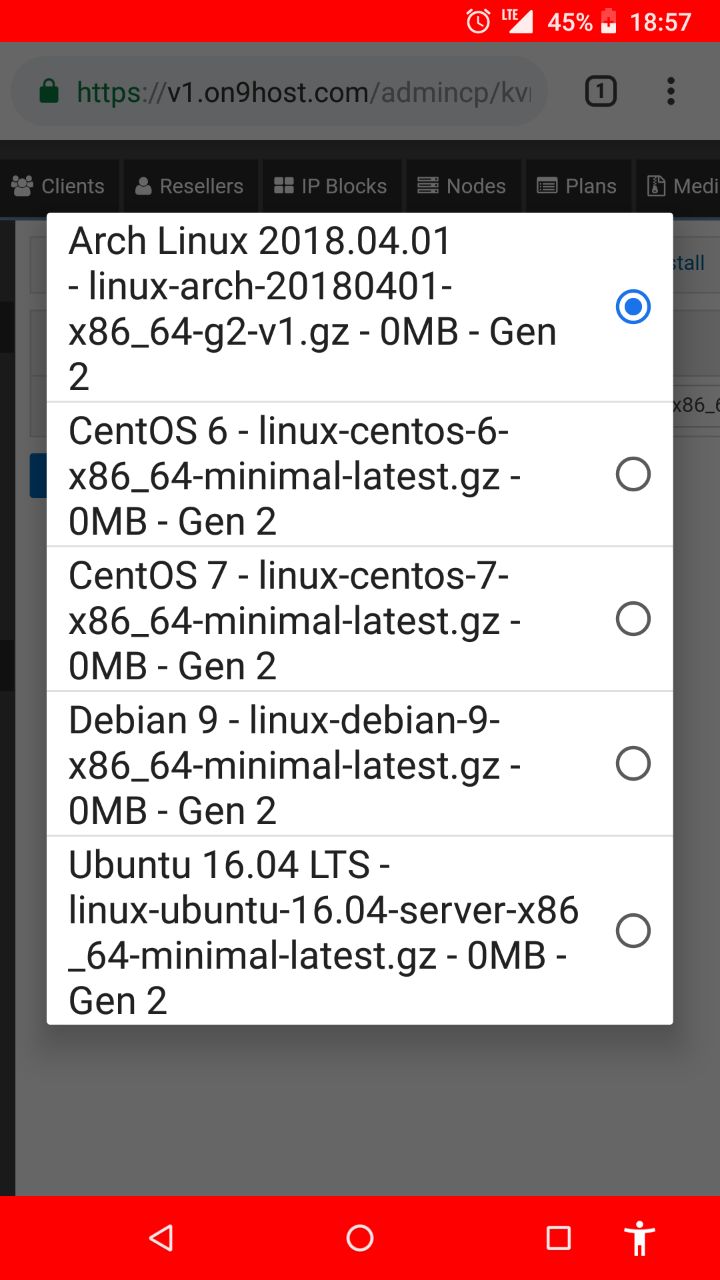Choose the CentOS 6 radio option

pyautogui.click(x=633, y=474)
